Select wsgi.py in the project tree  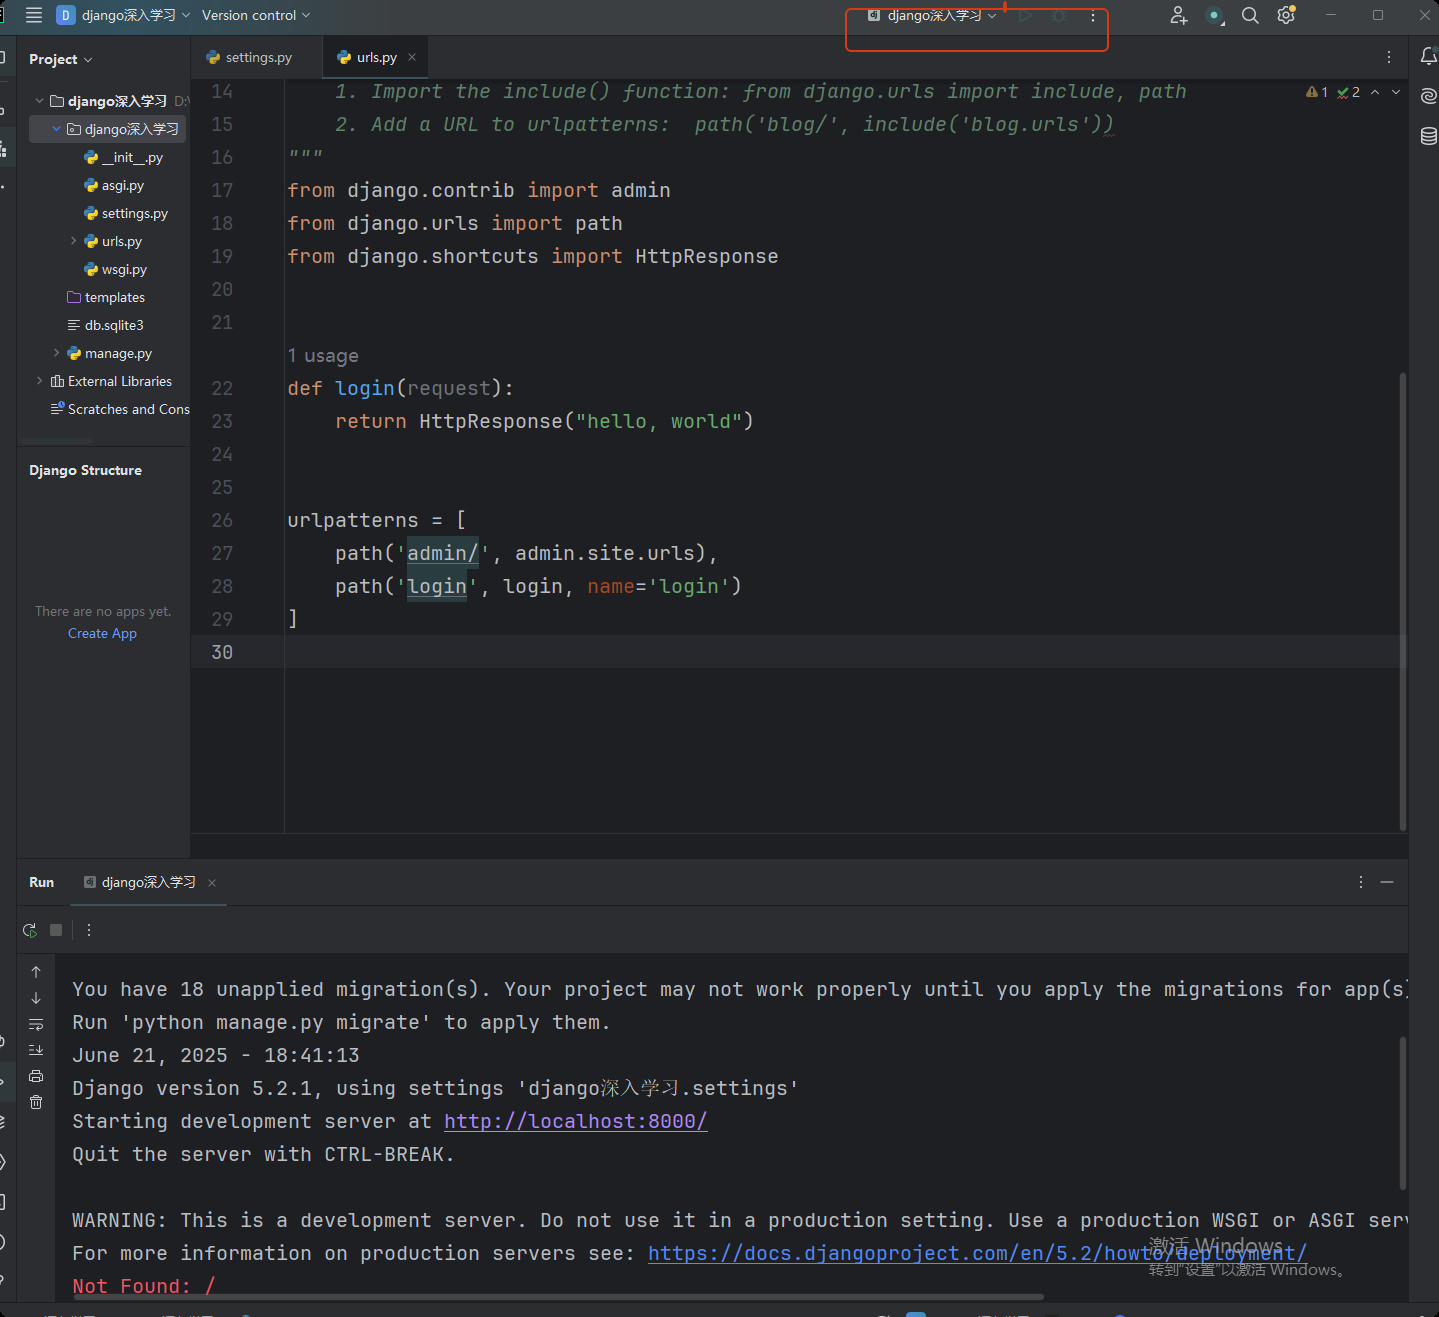[x=124, y=269]
